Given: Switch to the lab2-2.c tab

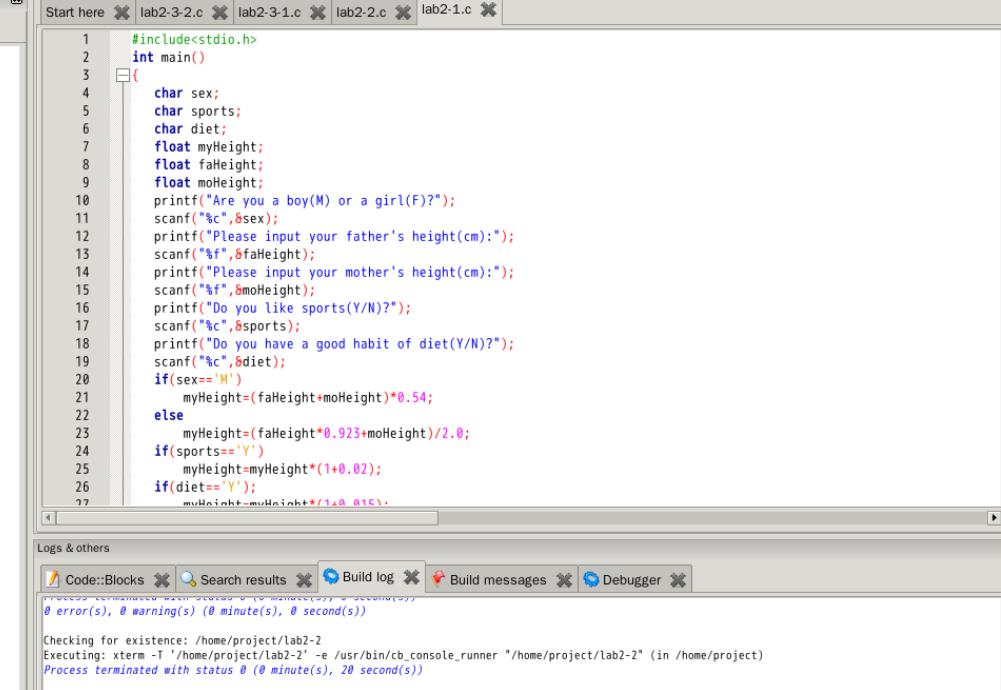Looking at the screenshot, I should [361, 12].
